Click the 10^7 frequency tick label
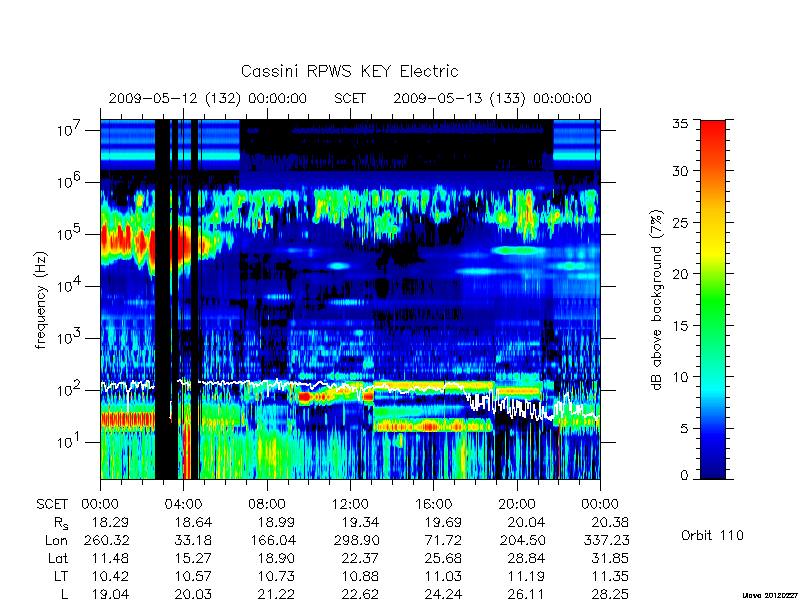 pyautogui.click(x=70, y=129)
